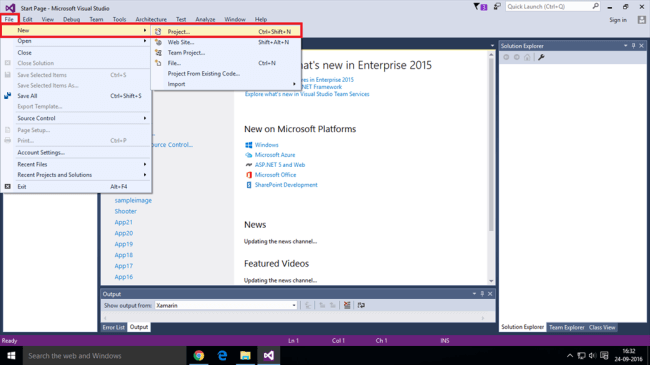Close the Solution Explorer panel
Screen dimensions: 650x365
(641, 46)
